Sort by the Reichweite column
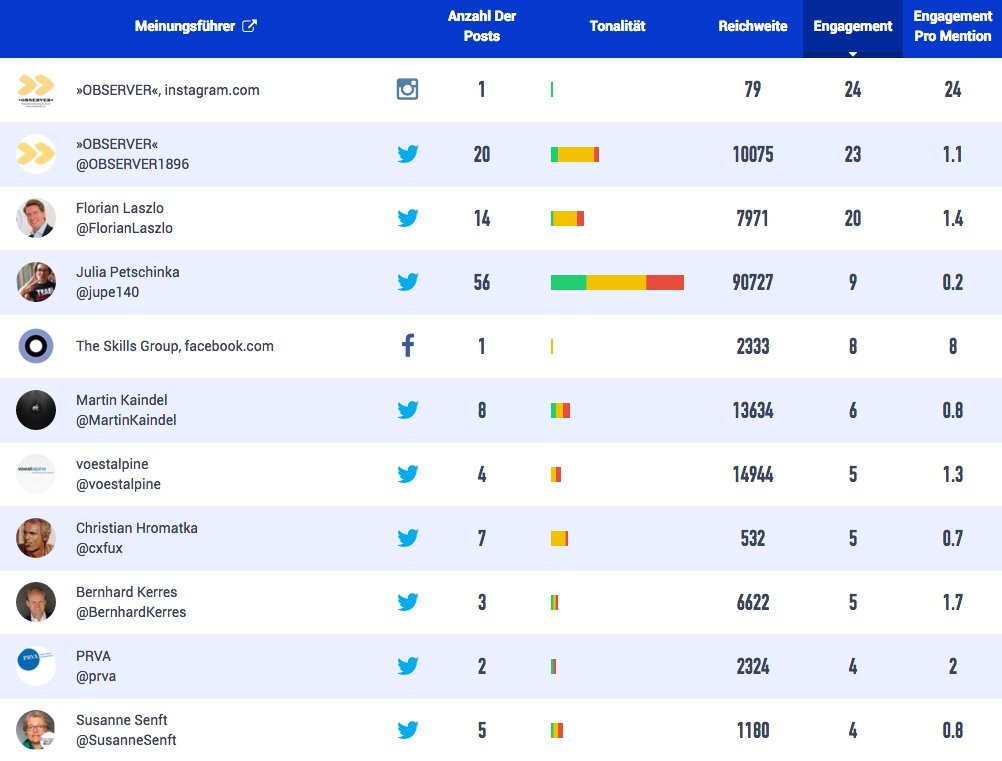The height and width of the screenshot is (761, 1002). tap(753, 26)
